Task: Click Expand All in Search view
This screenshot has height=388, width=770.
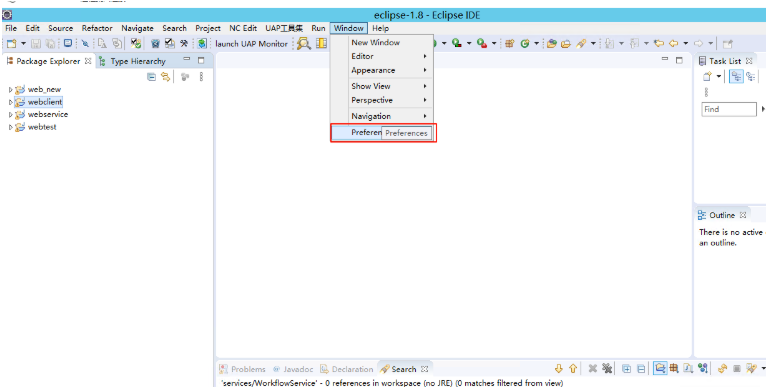Action: click(627, 369)
